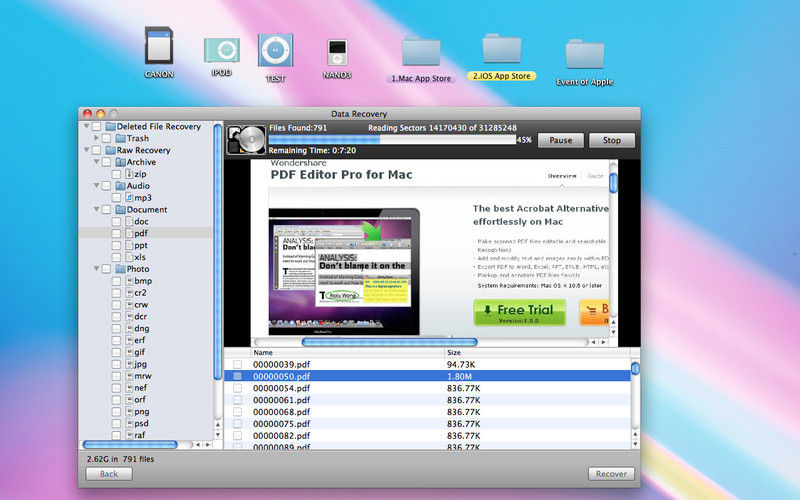Select the TEST iPod shuffle desktop icon
800x500 pixels.
tap(275, 51)
